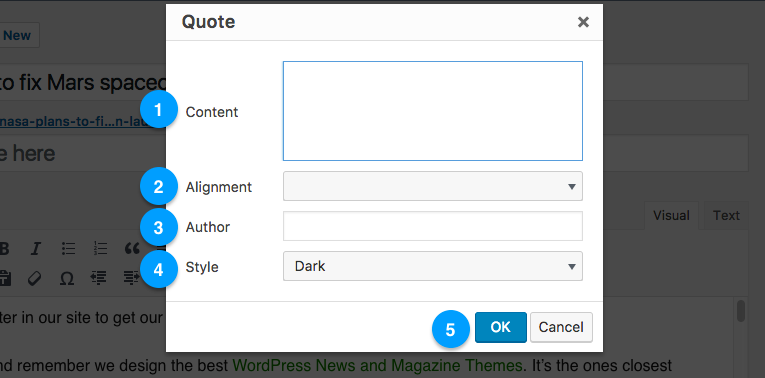Image resolution: width=765 pixels, height=378 pixels.
Task: Switch to the Visual editor tab
Action: click(x=671, y=215)
